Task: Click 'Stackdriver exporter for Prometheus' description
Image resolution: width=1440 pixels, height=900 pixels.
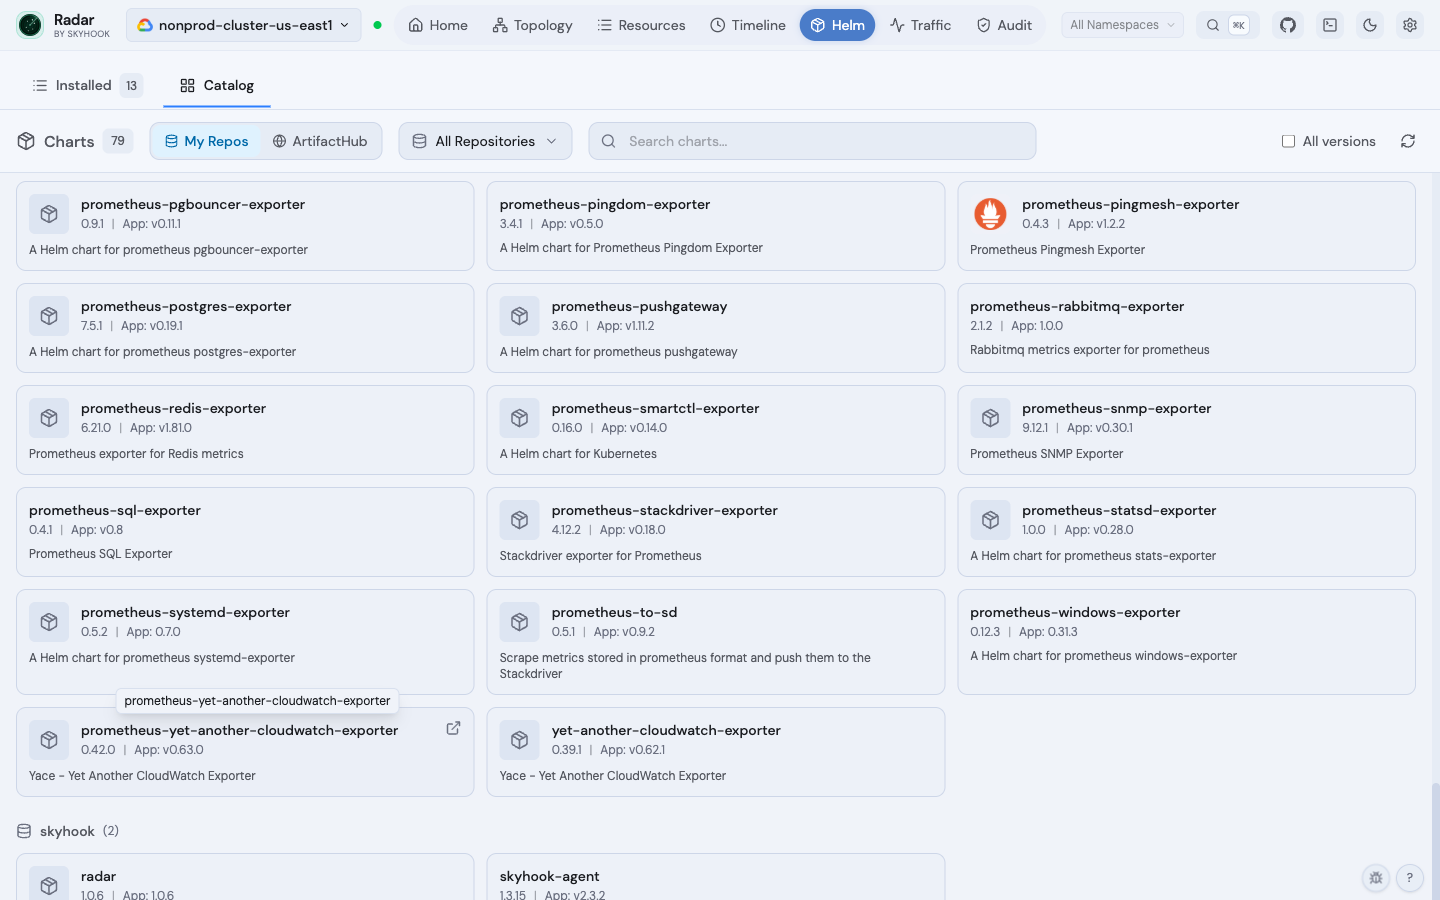Action: [x=600, y=556]
